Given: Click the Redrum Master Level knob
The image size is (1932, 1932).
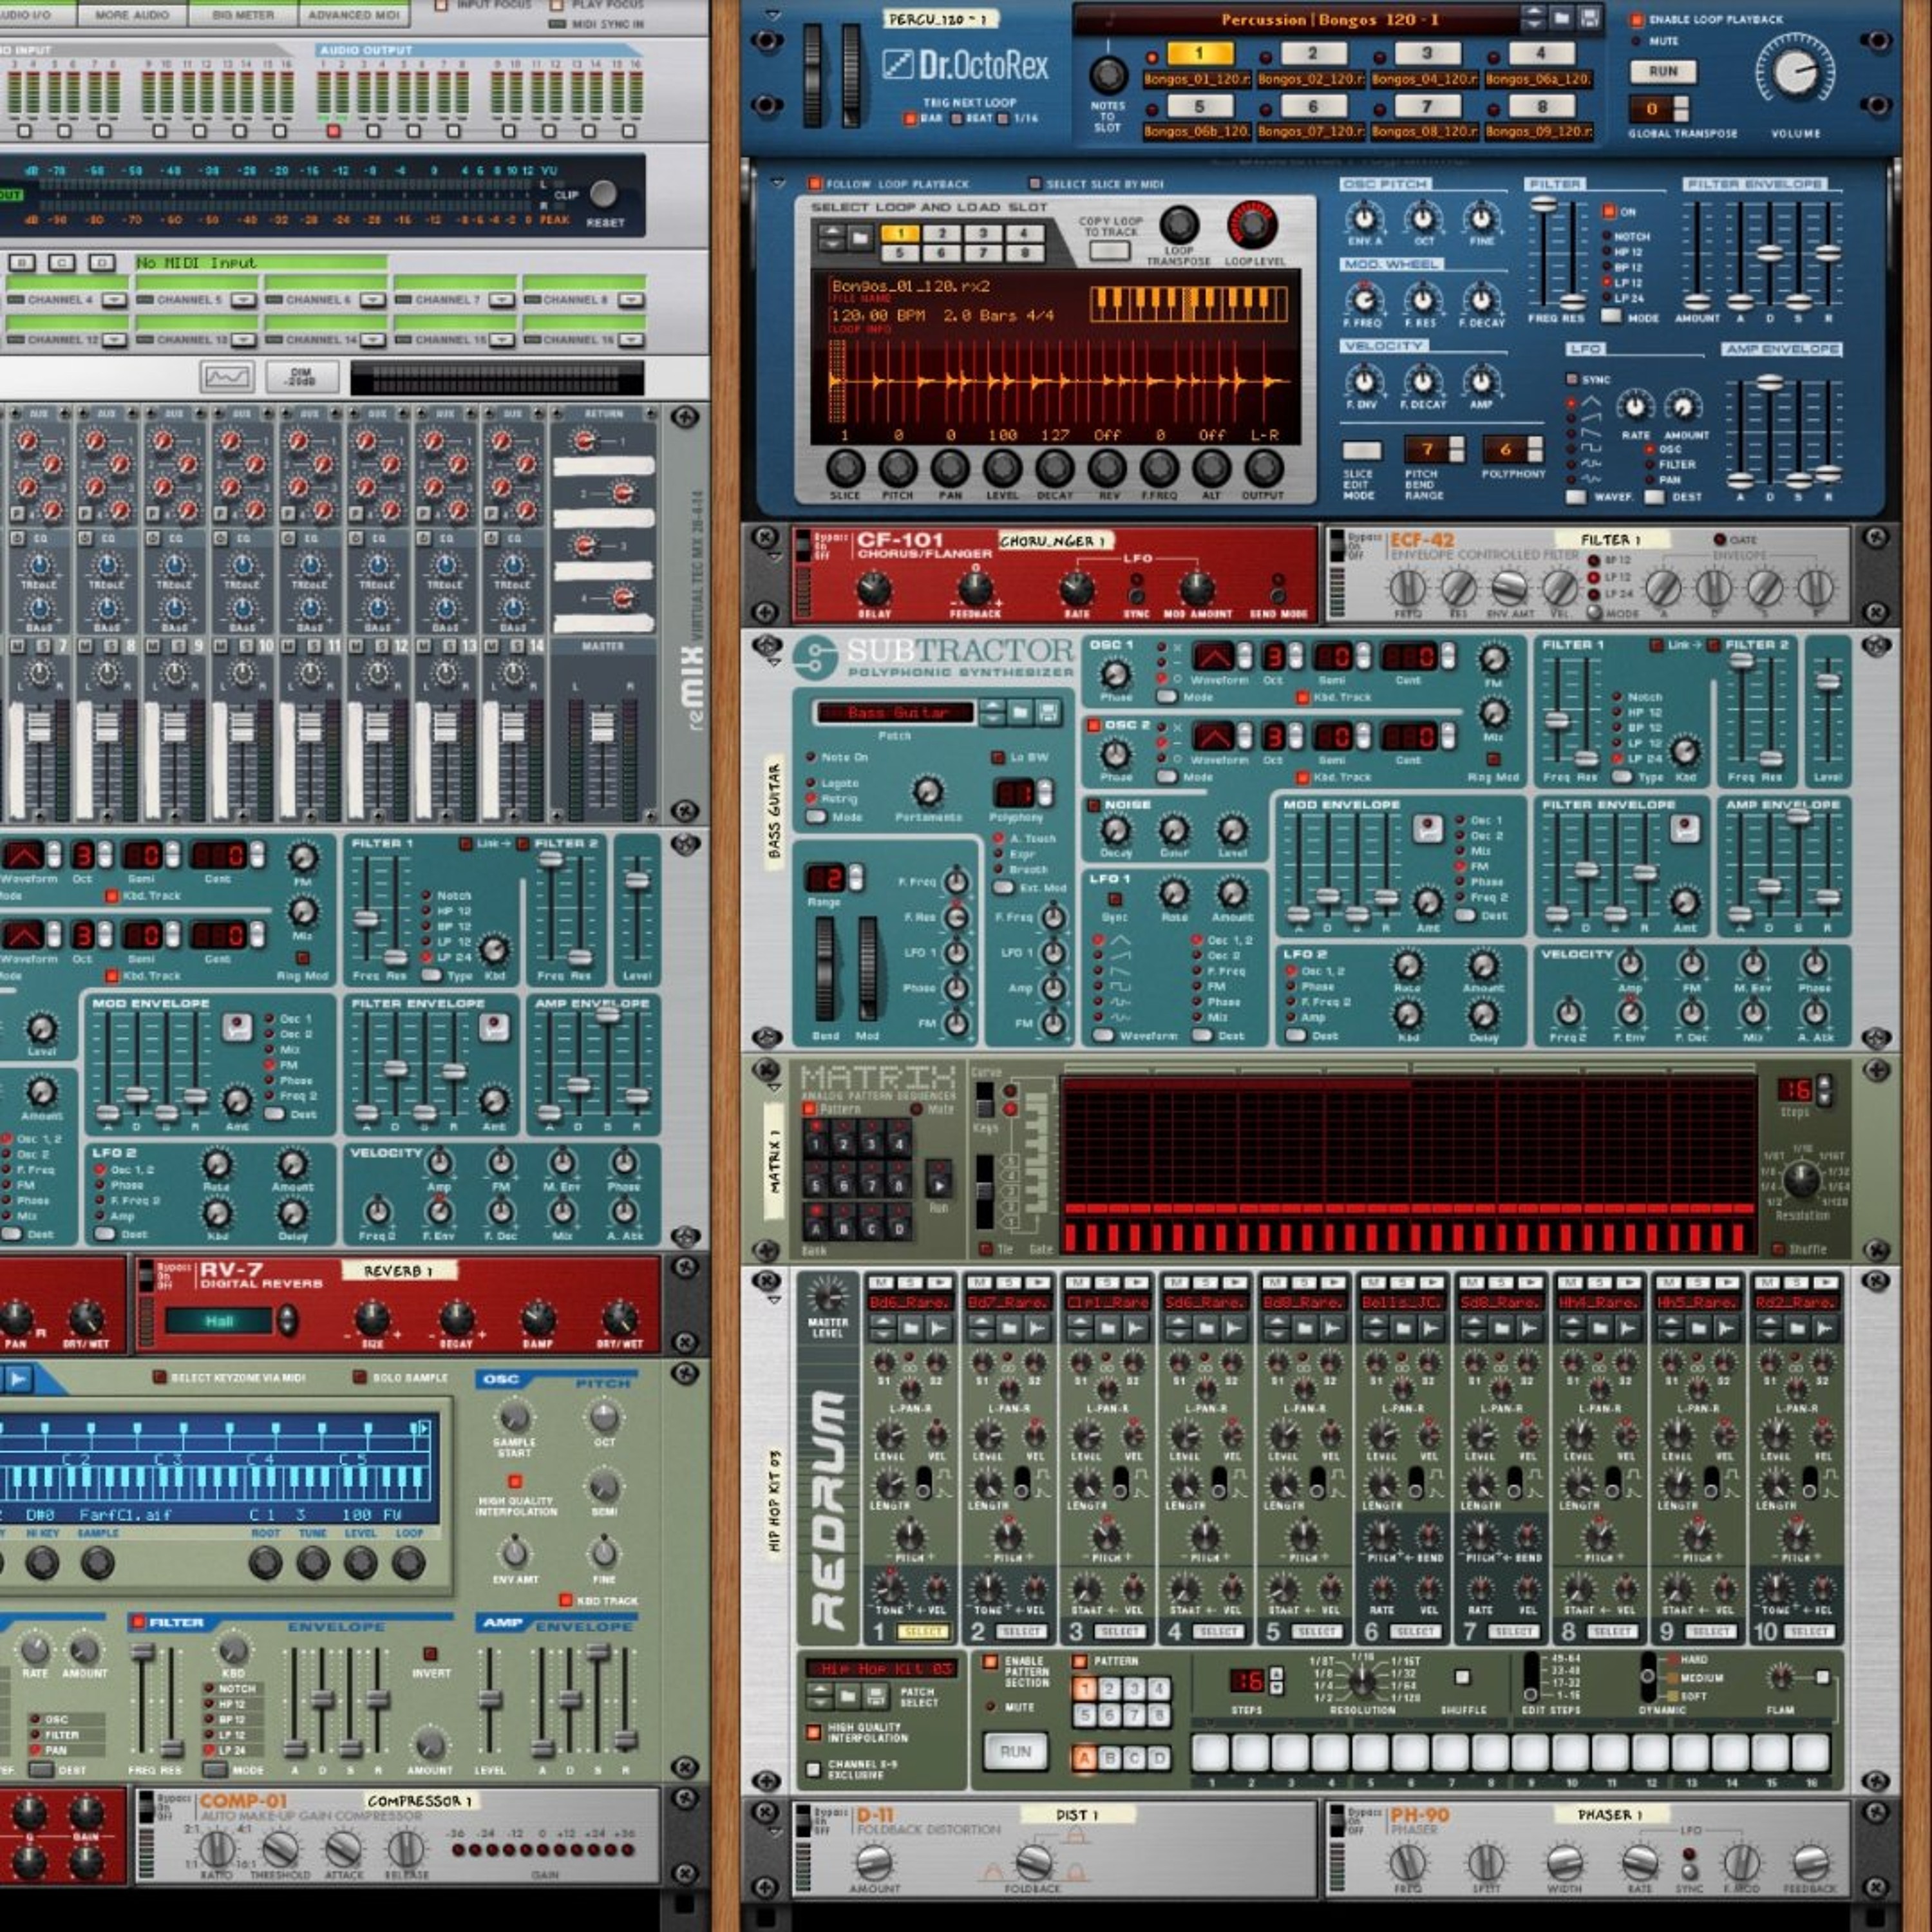Looking at the screenshot, I should (x=827, y=1296).
